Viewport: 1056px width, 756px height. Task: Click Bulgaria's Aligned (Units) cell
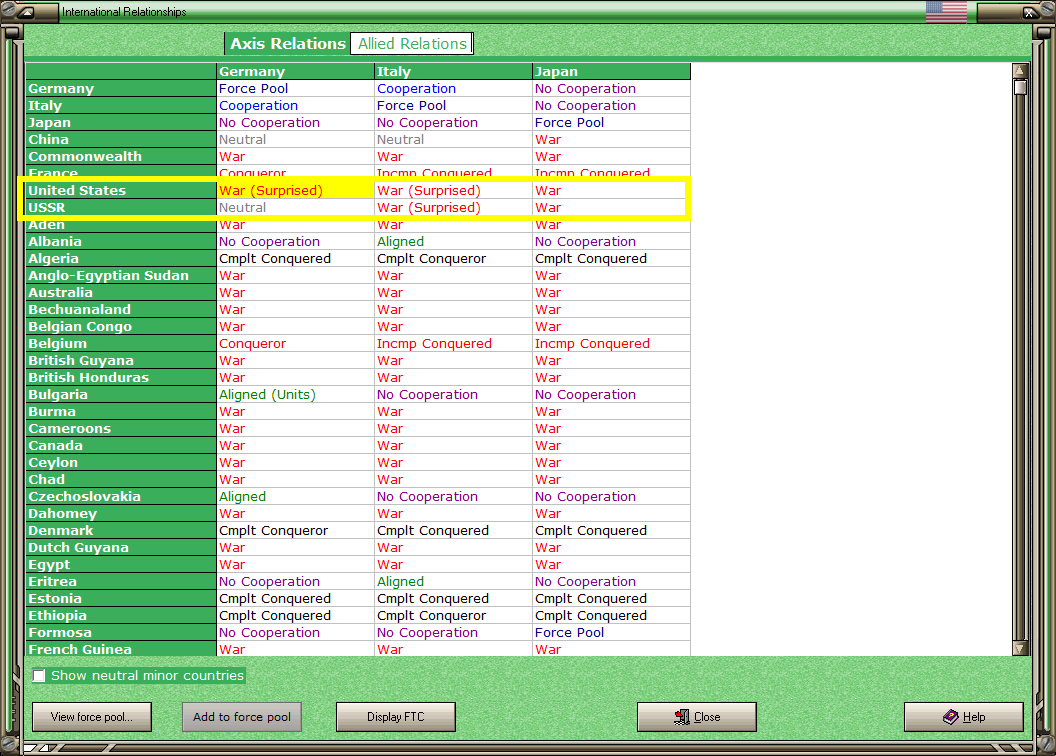pyautogui.click(x=296, y=394)
